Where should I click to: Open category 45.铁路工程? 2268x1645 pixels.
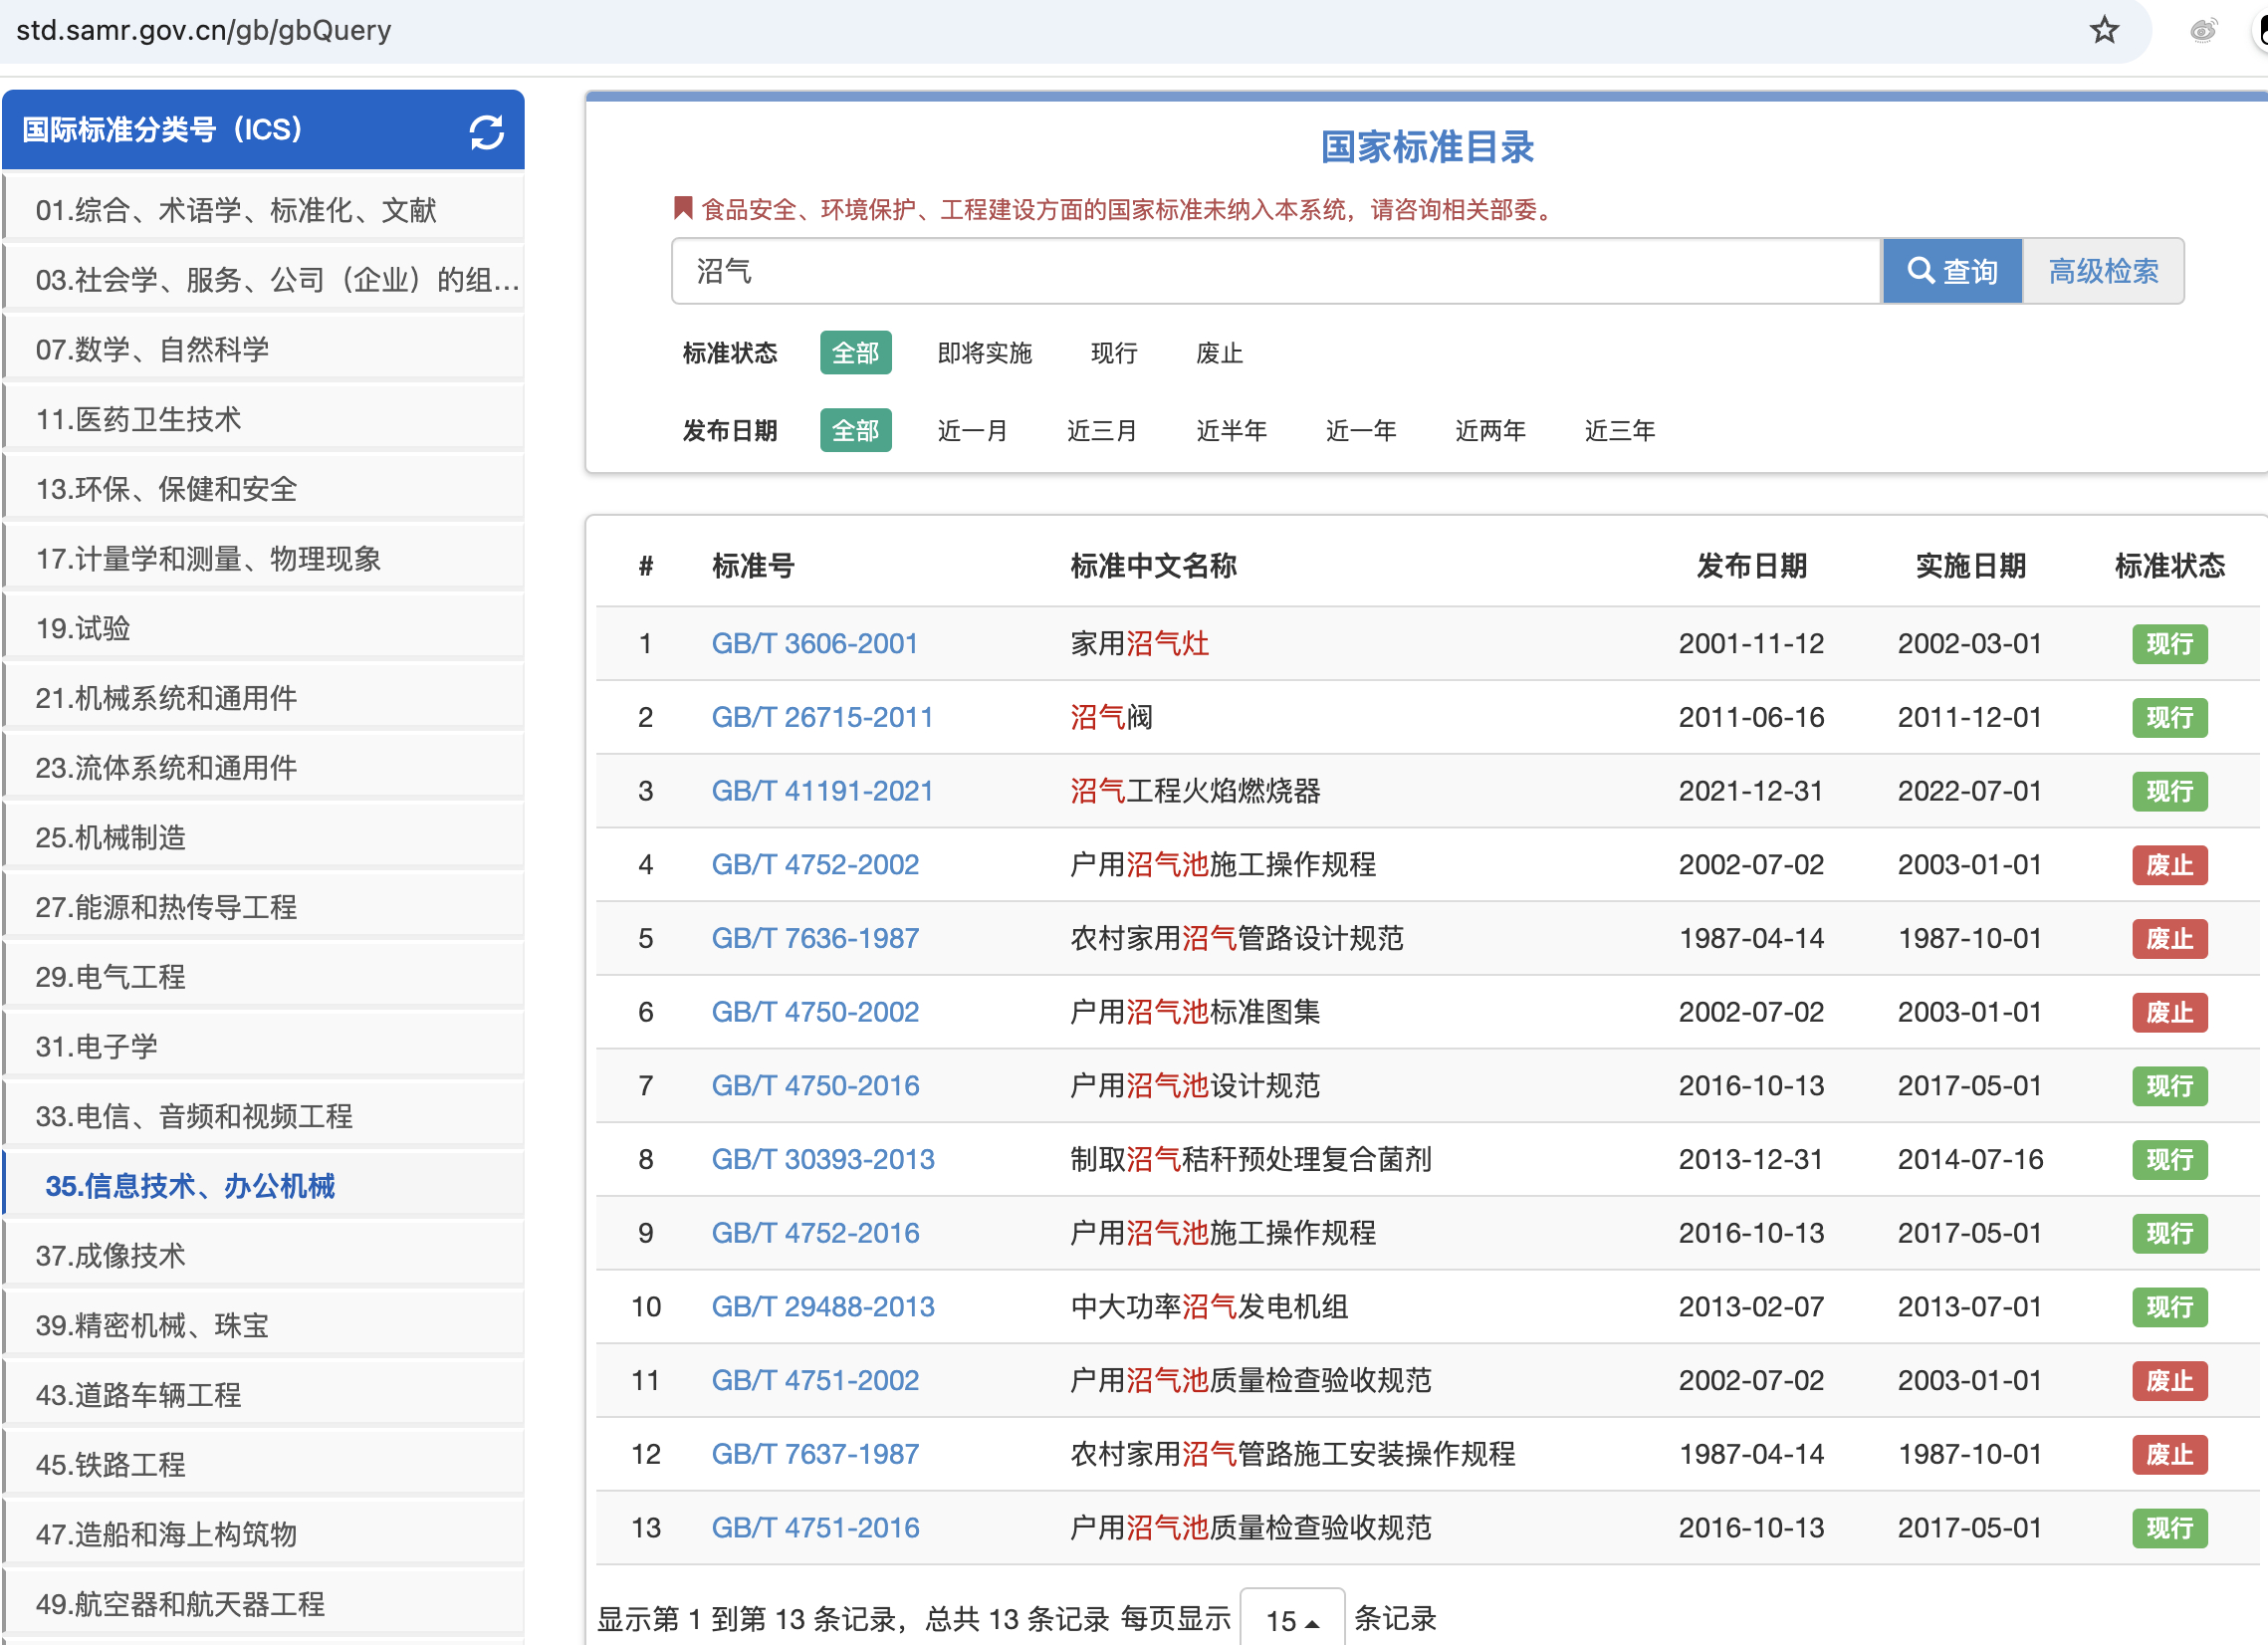pos(264,1464)
